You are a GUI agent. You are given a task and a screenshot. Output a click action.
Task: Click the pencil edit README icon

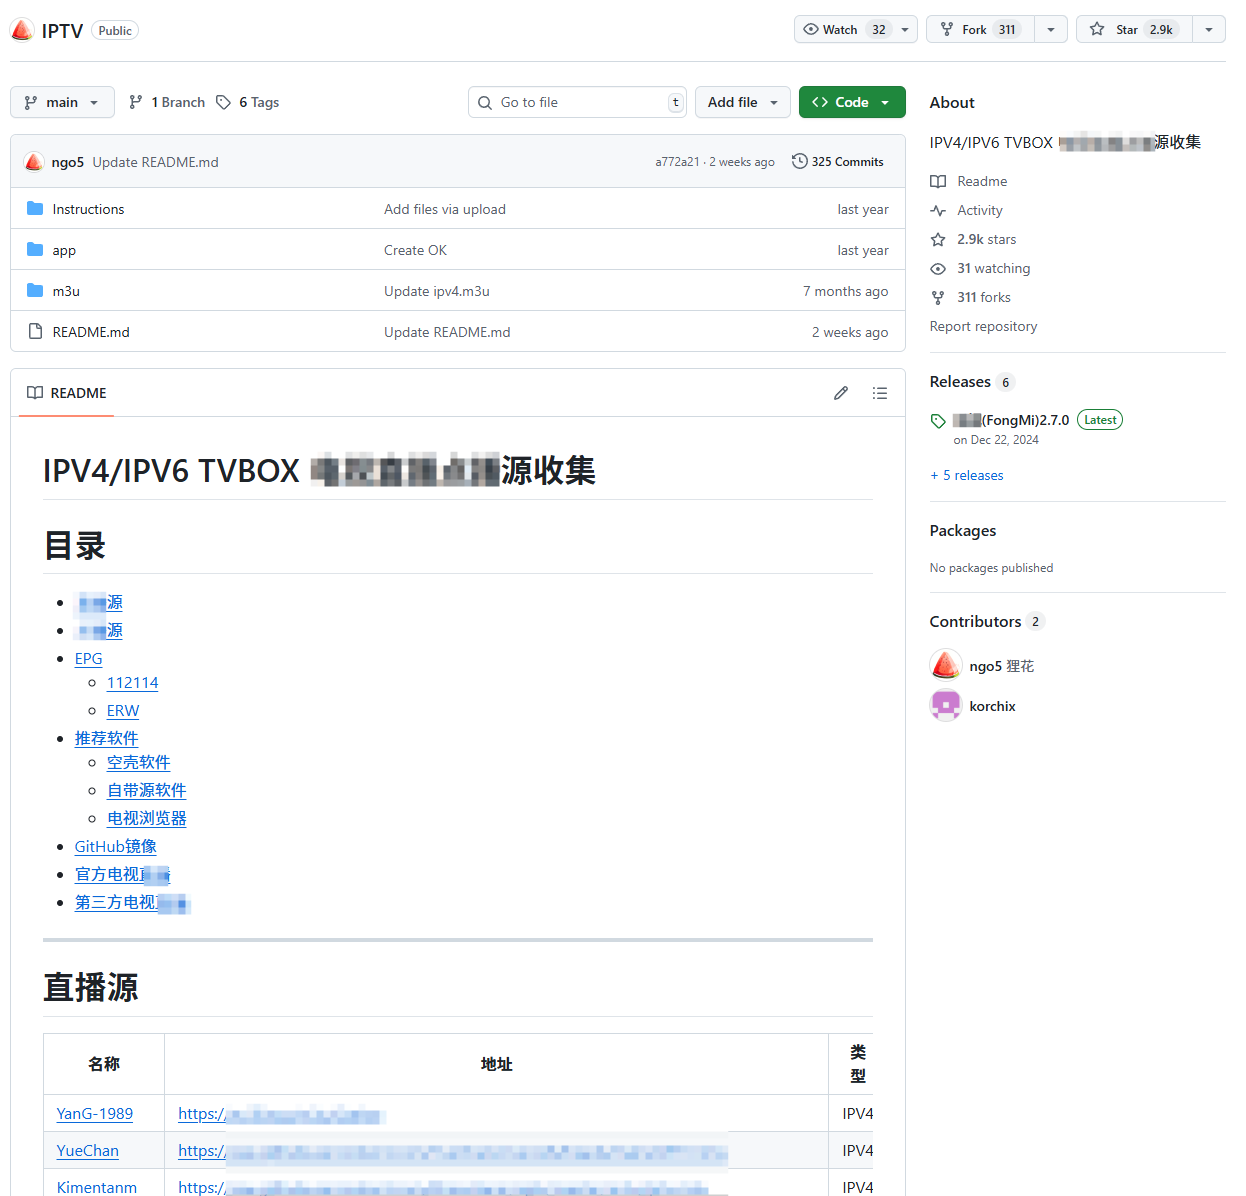[x=841, y=393]
